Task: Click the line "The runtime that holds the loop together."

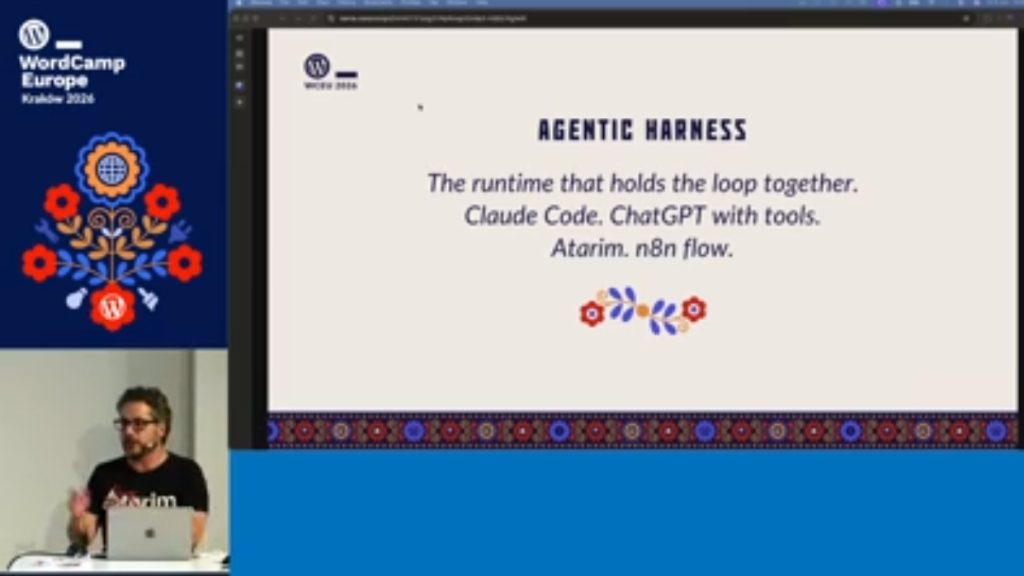Action: coord(643,184)
